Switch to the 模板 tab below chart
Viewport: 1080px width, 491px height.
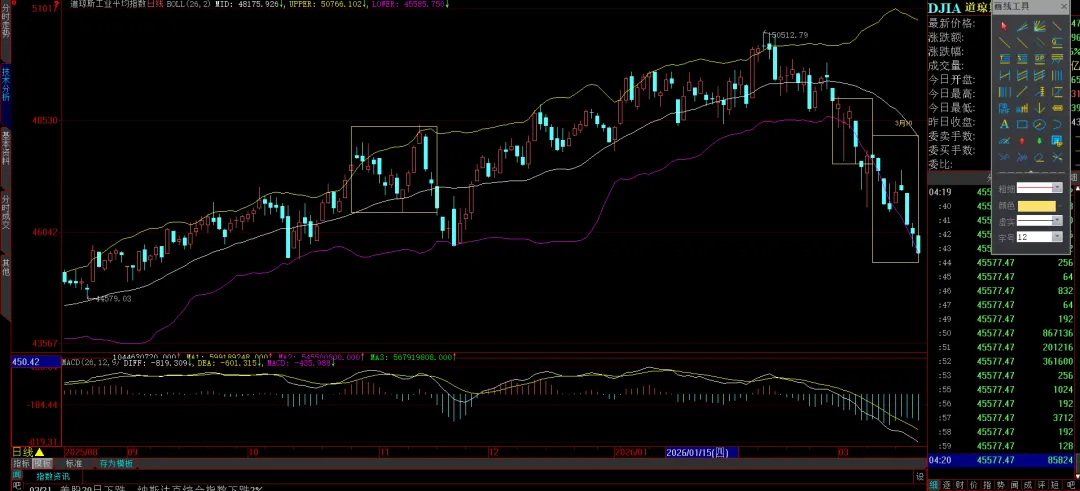[x=42, y=463]
